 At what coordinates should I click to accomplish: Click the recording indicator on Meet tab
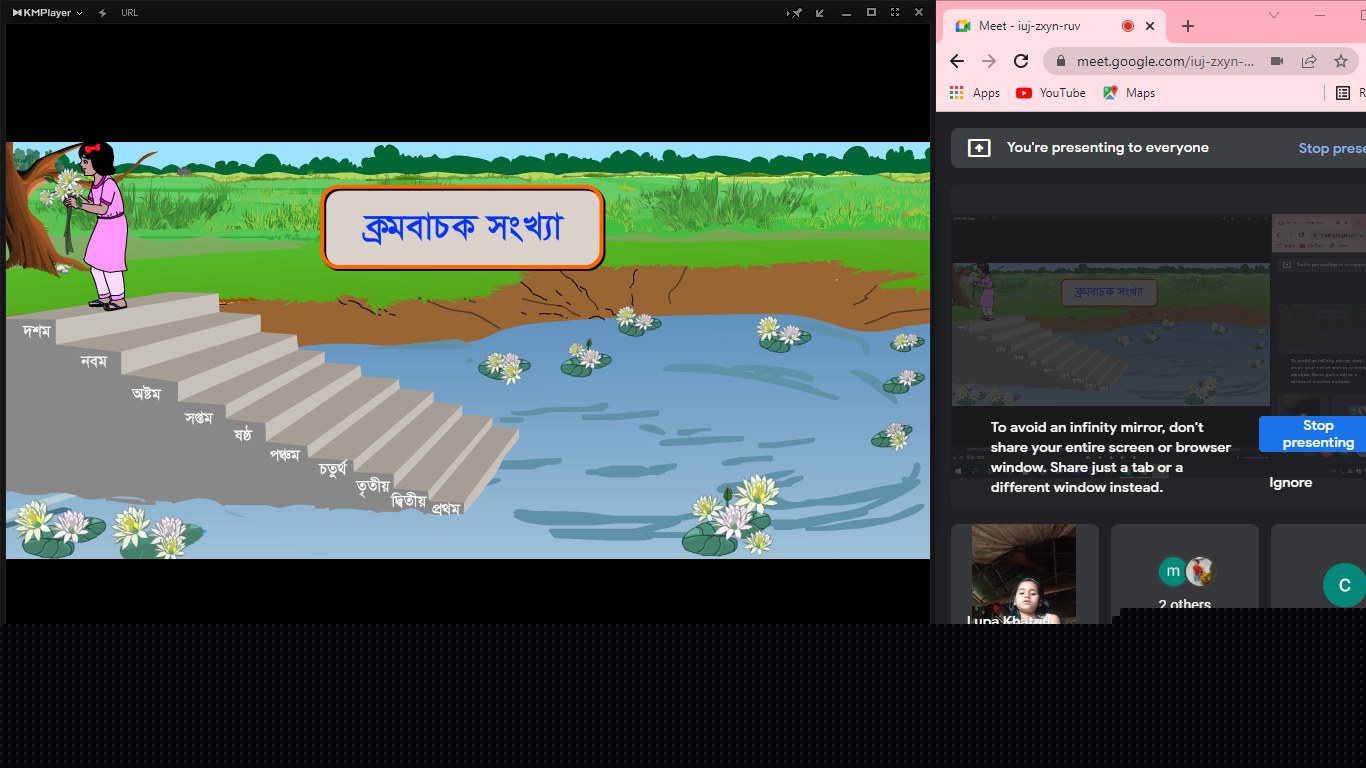click(x=1128, y=26)
